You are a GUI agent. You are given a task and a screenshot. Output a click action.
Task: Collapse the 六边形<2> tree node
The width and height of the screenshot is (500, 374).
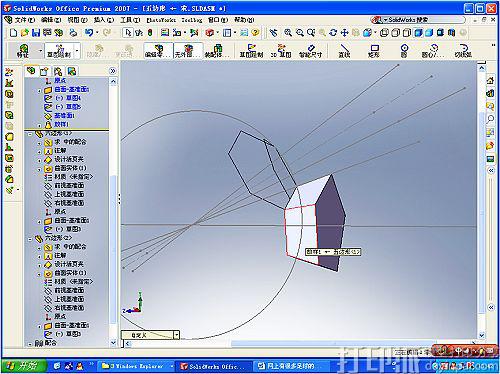(x=30, y=239)
